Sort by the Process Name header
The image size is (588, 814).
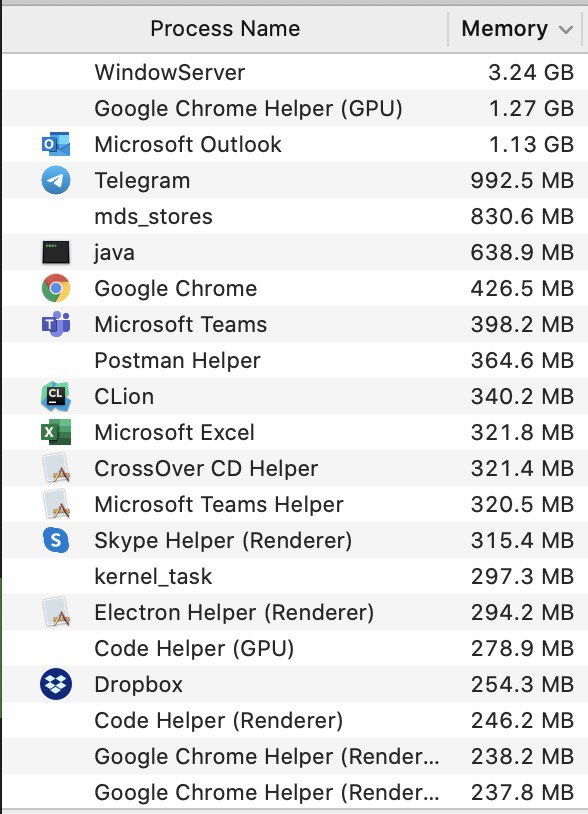pyautogui.click(x=225, y=29)
